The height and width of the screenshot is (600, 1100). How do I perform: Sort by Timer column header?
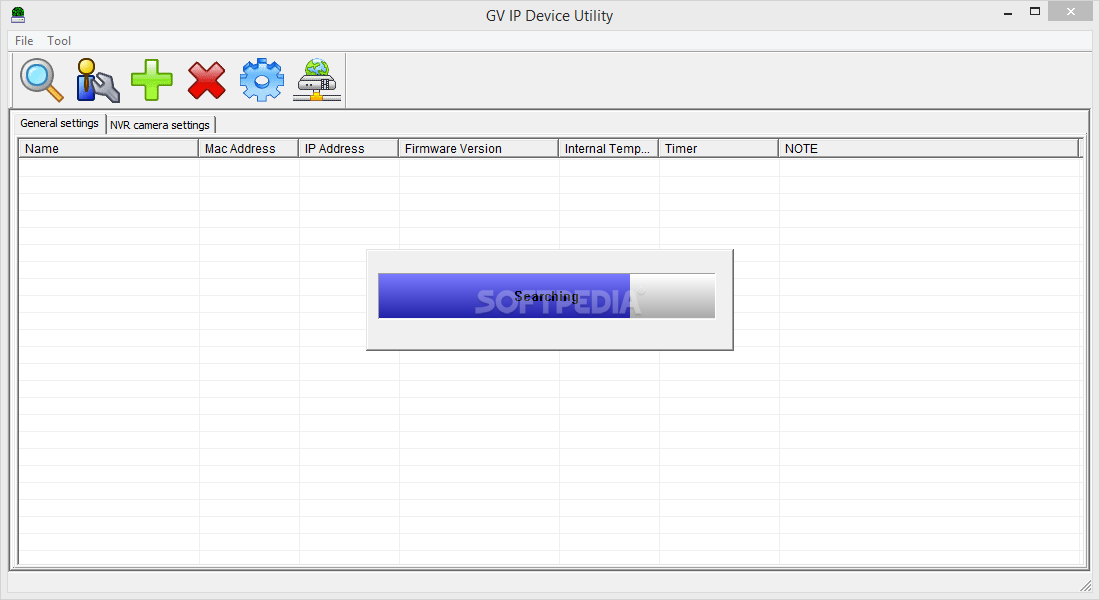(718, 148)
